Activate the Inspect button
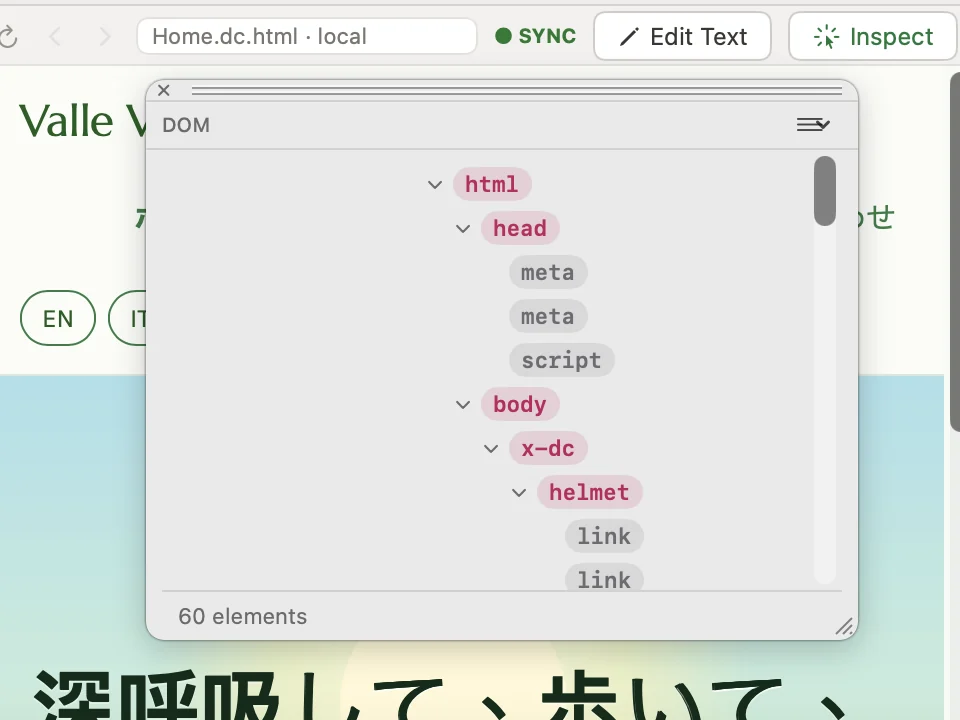This screenshot has height=720, width=960. (x=873, y=37)
